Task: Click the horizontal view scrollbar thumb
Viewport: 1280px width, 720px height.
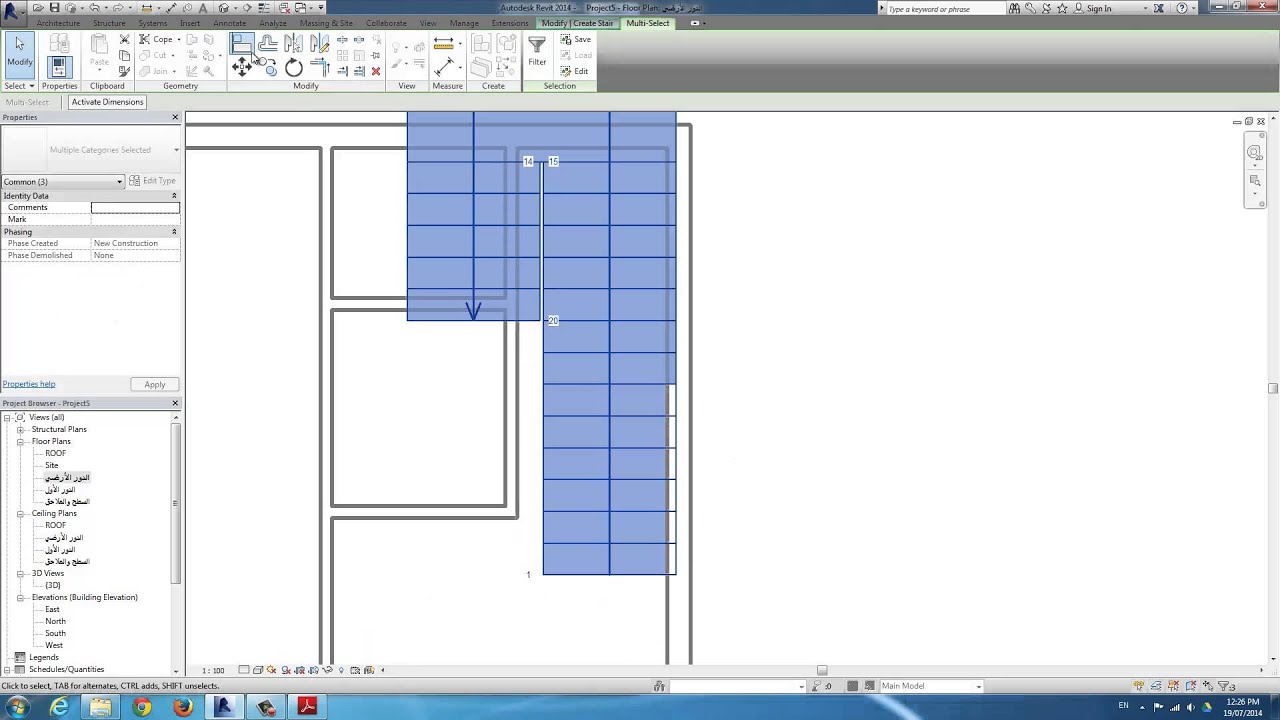Action: pyautogui.click(x=822, y=671)
